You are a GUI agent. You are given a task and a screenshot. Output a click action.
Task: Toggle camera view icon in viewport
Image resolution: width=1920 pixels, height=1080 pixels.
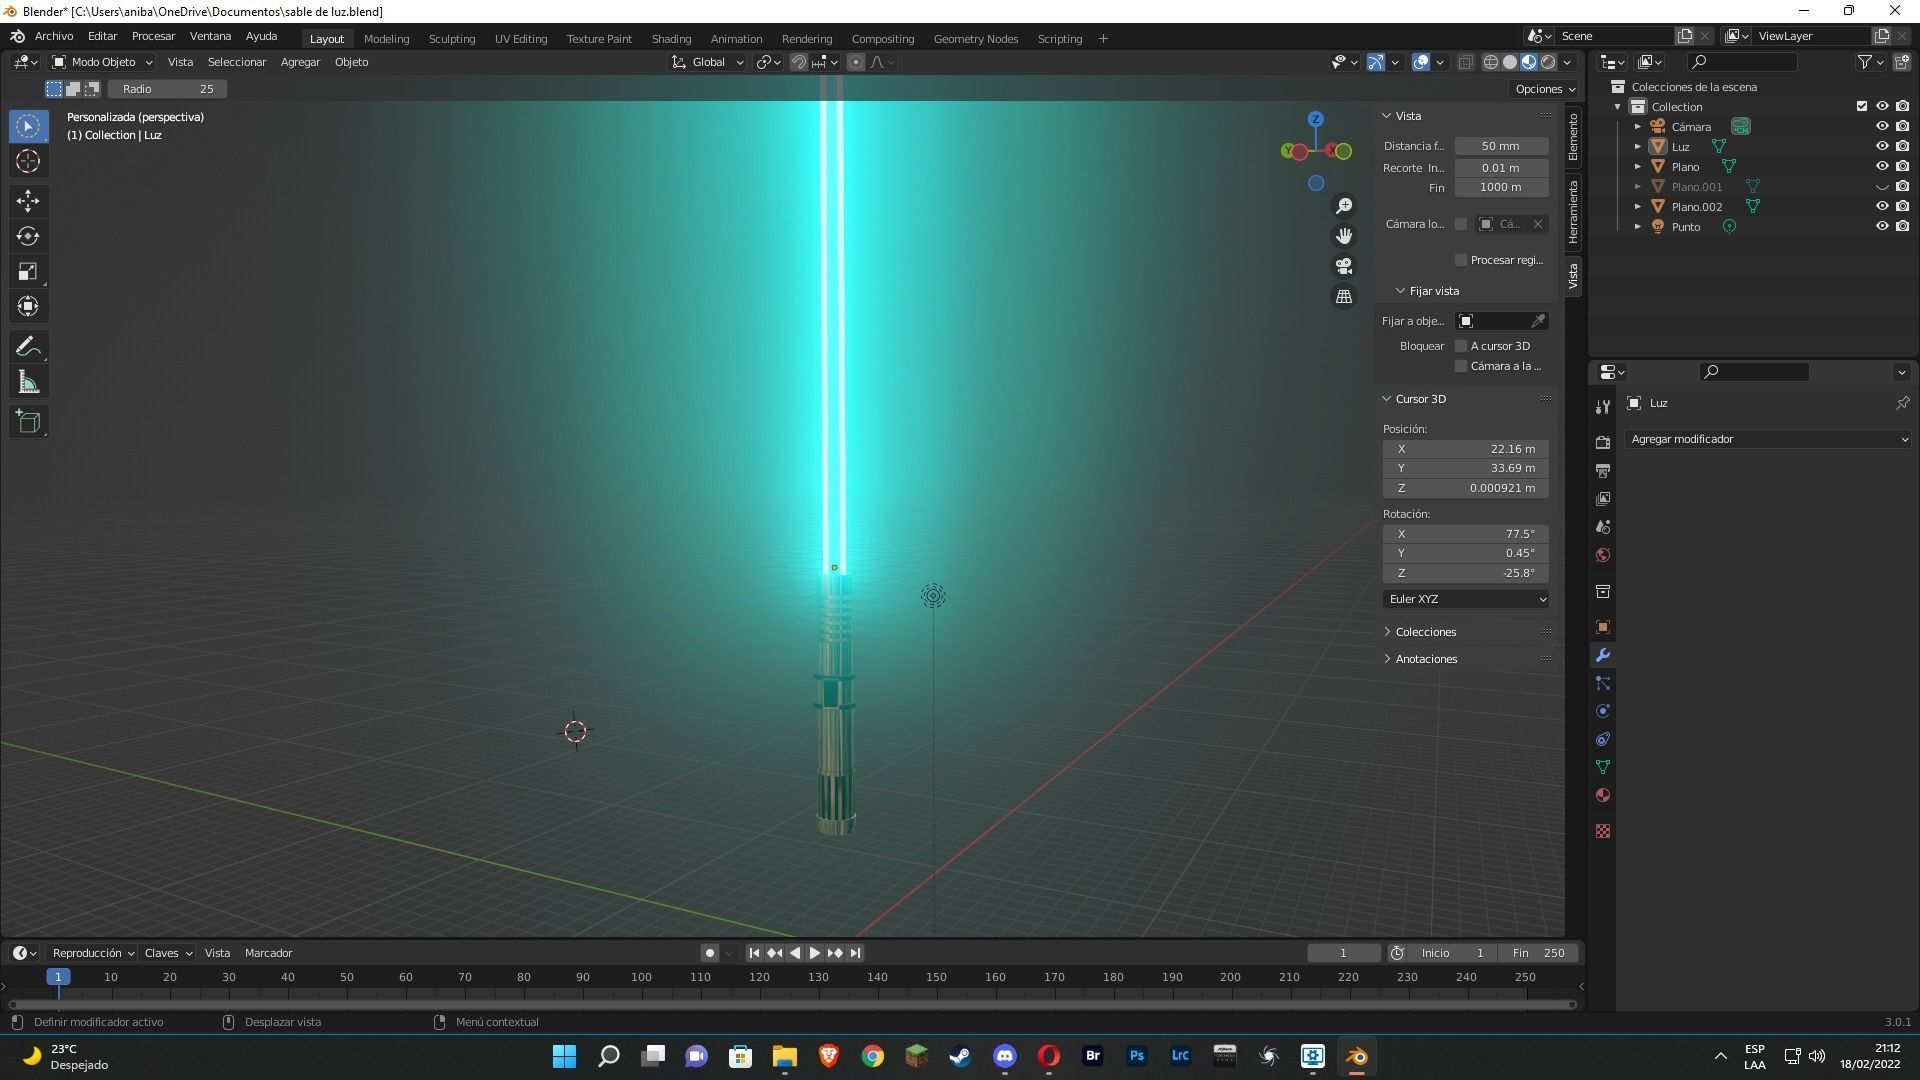pyautogui.click(x=1344, y=266)
